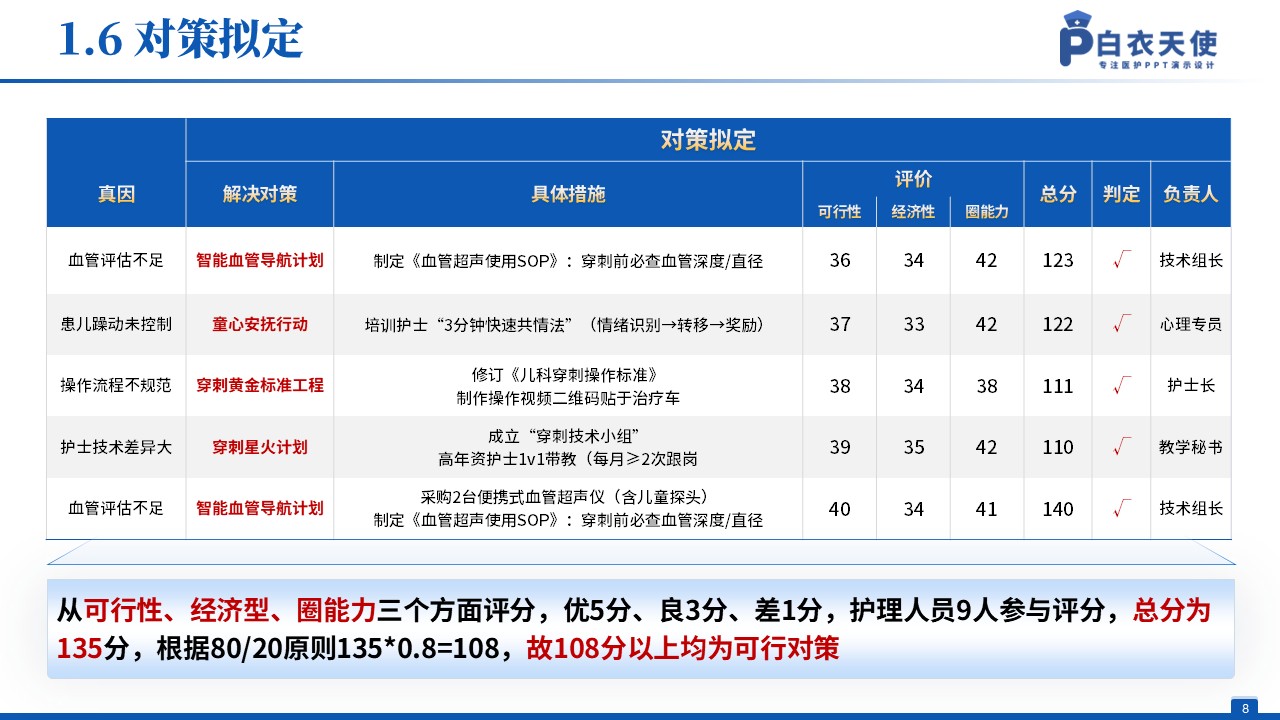This screenshot has width=1280, height=720.
Task: Select the 教学秘书 owner cell
Action: 1191,447
